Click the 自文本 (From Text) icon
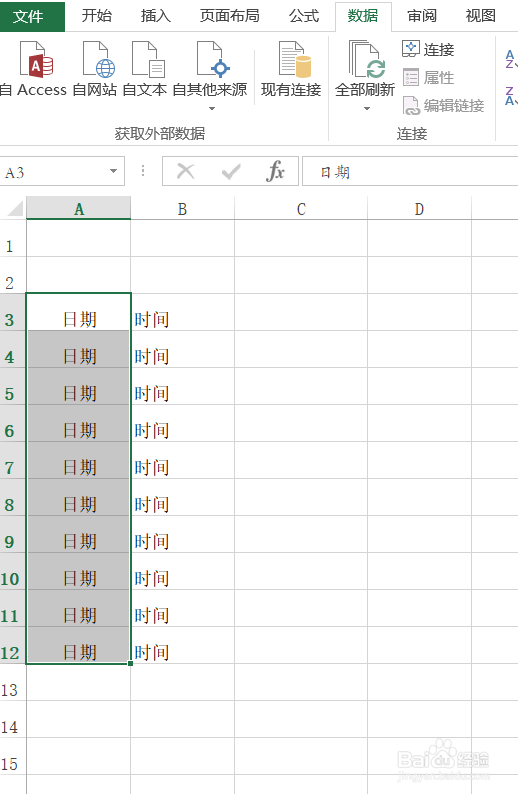This screenshot has height=794, width=518. (147, 59)
